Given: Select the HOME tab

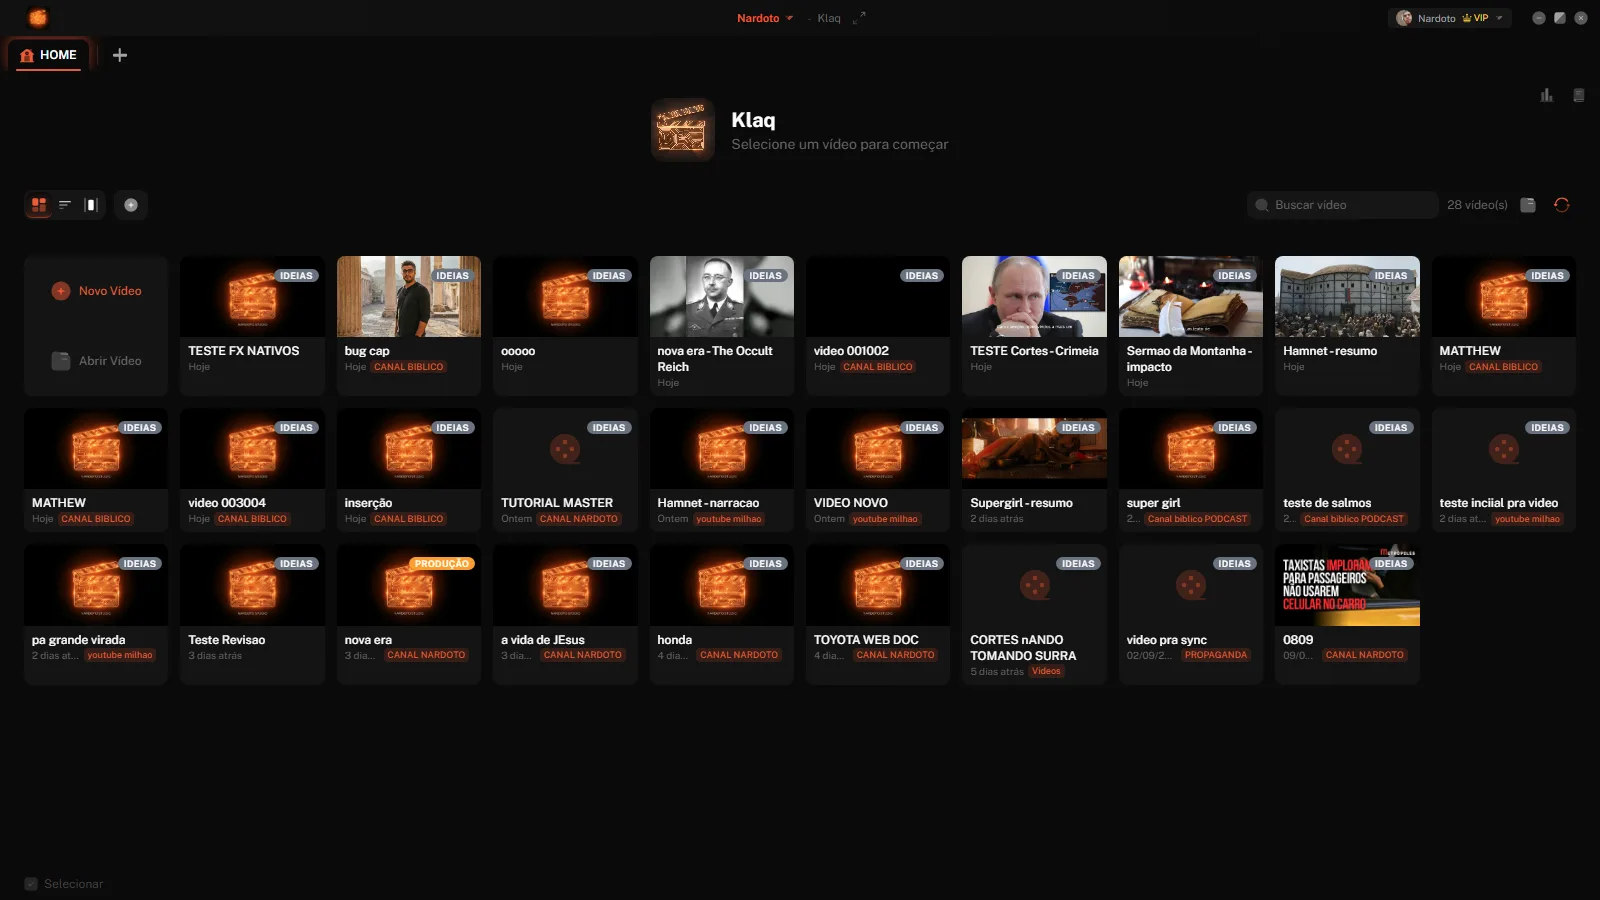Looking at the screenshot, I should pyautogui.click(x=49, y=55).
